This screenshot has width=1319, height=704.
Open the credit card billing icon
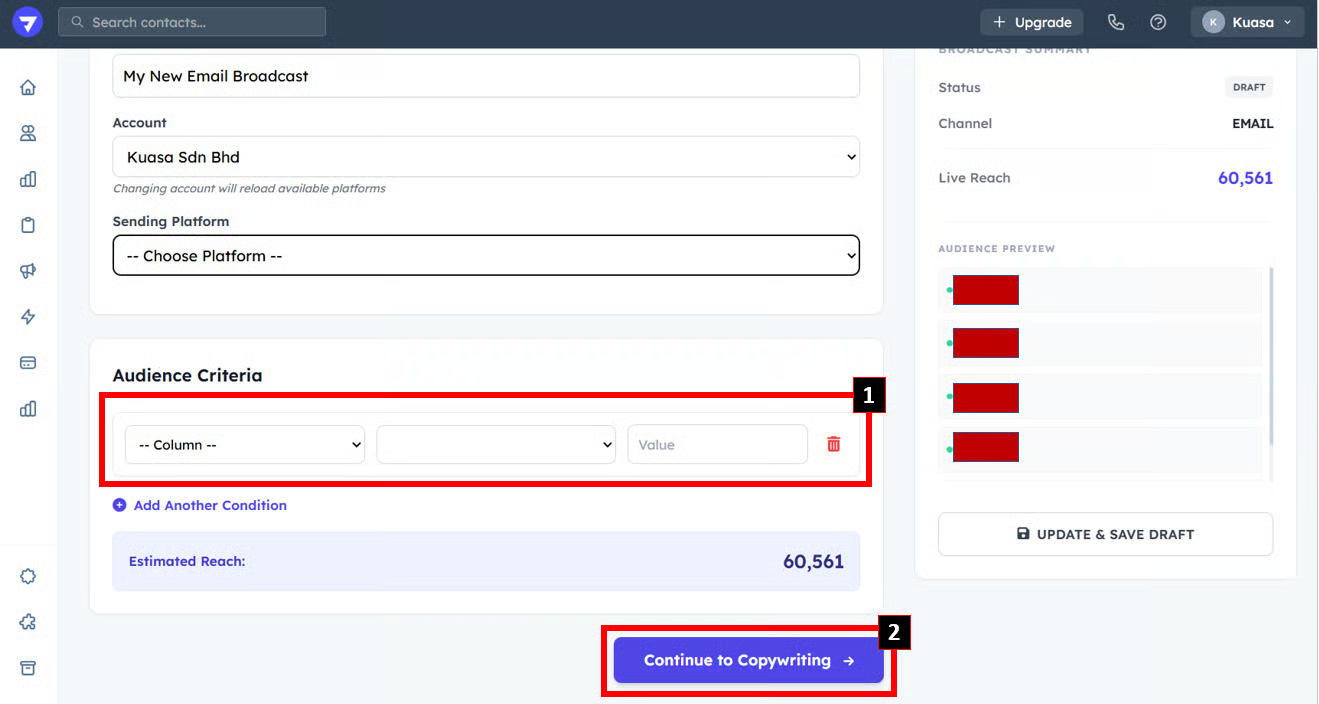(x=28, y=363)
